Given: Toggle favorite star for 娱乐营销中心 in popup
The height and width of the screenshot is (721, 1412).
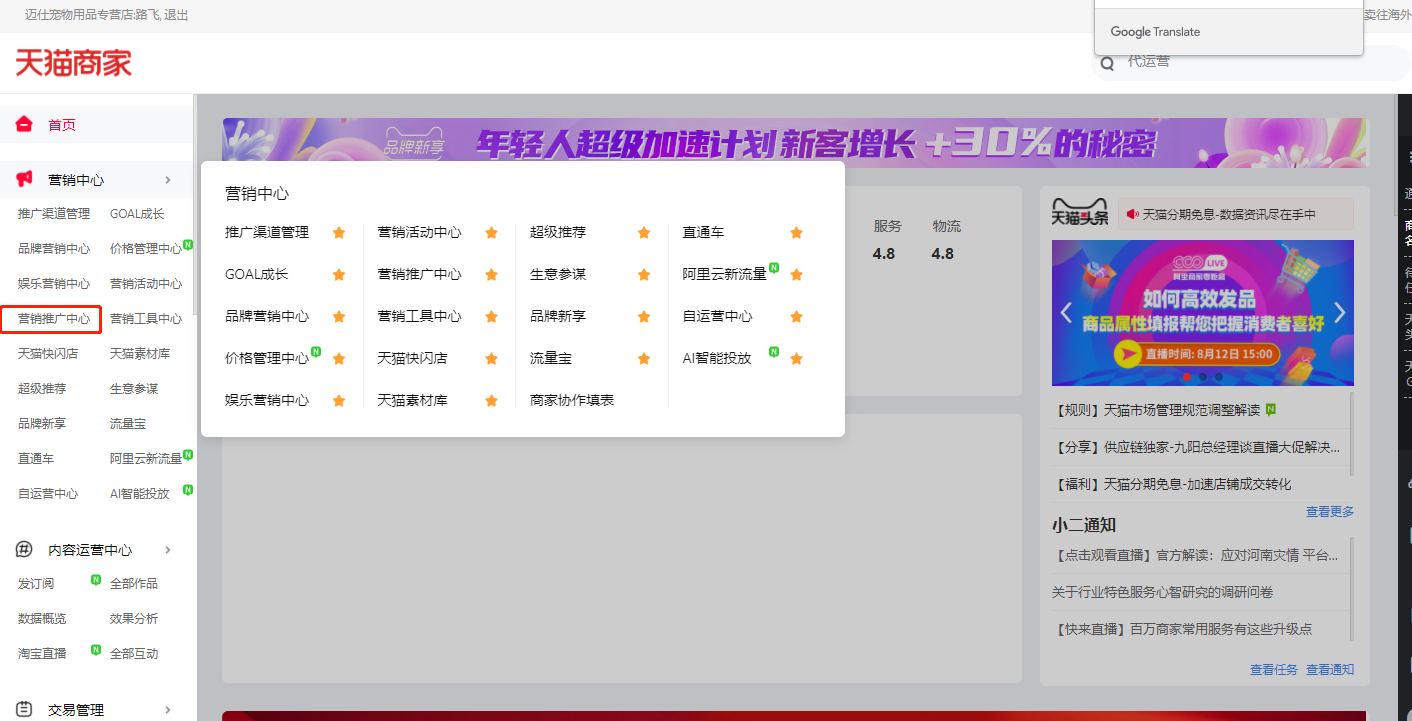Looking at the screenshot, I should pos(339,400).
